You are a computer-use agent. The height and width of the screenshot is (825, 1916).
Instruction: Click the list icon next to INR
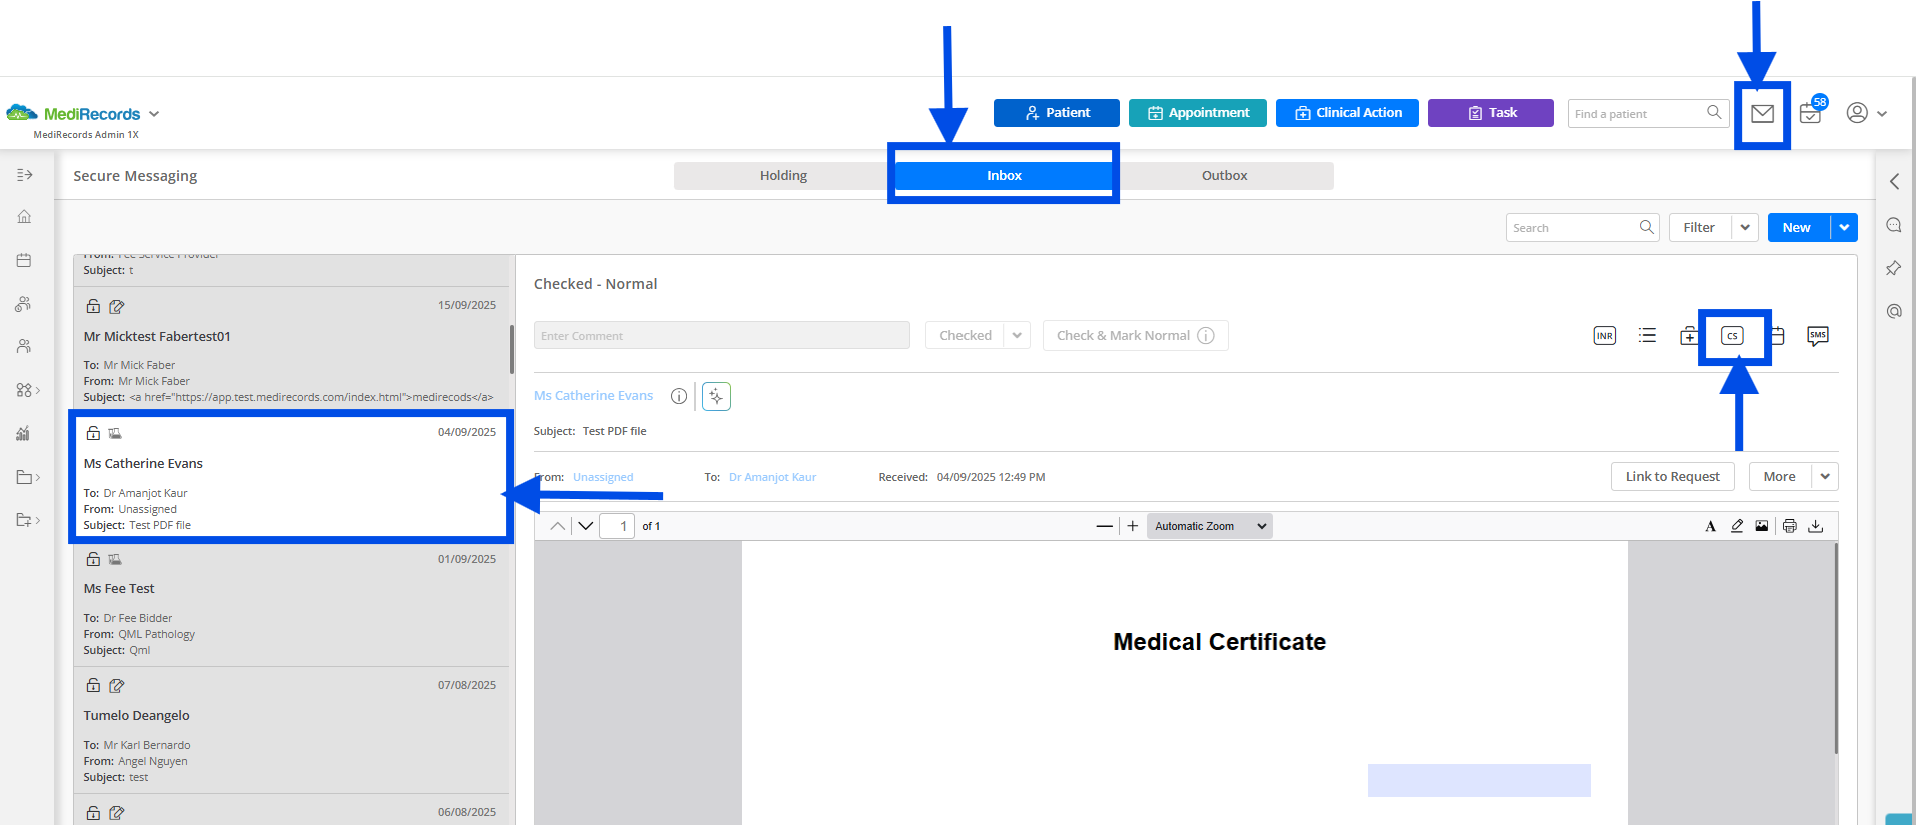point(1647,336)
